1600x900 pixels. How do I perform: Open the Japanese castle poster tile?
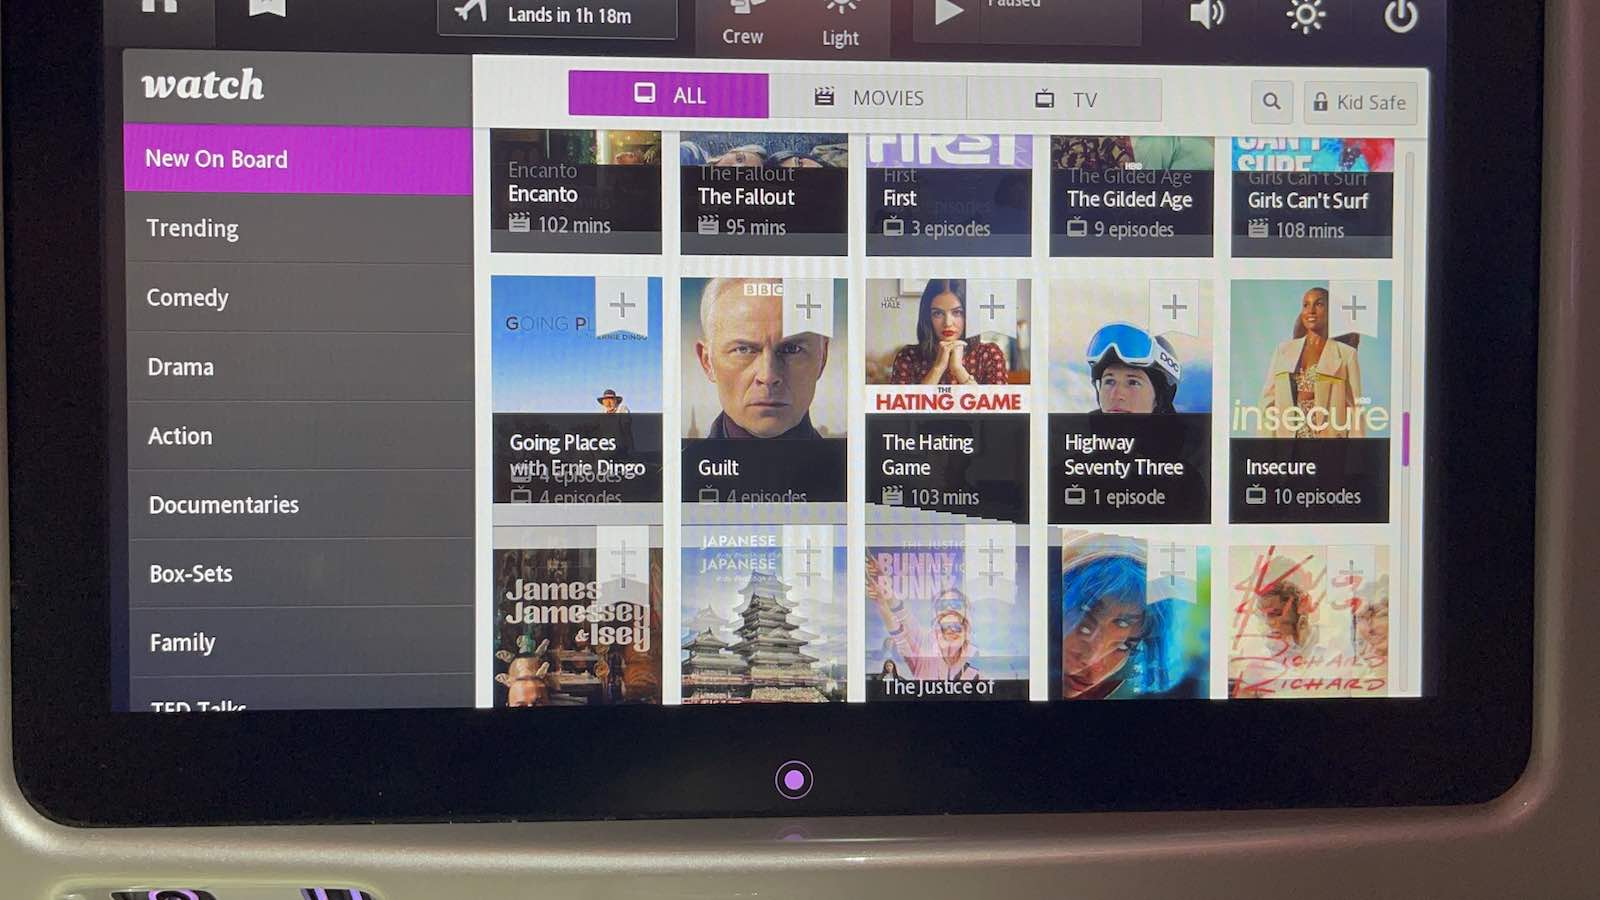(x=765, y=616)
